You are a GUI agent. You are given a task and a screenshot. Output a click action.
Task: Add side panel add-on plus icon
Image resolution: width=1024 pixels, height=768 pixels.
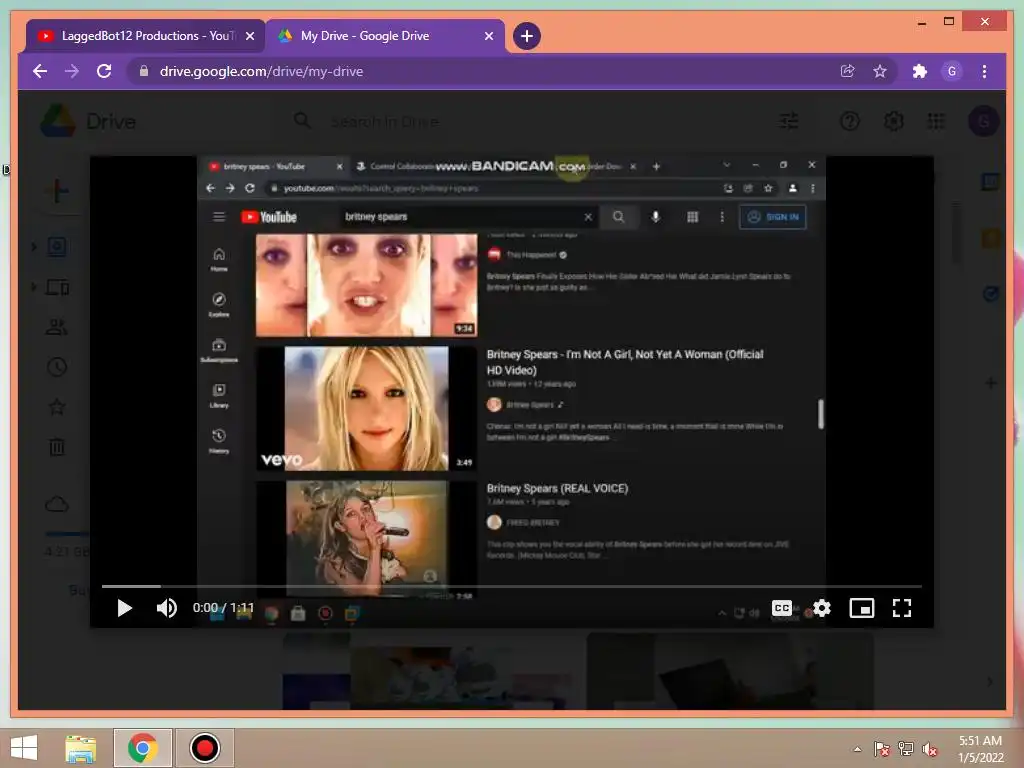pos(991,383)
